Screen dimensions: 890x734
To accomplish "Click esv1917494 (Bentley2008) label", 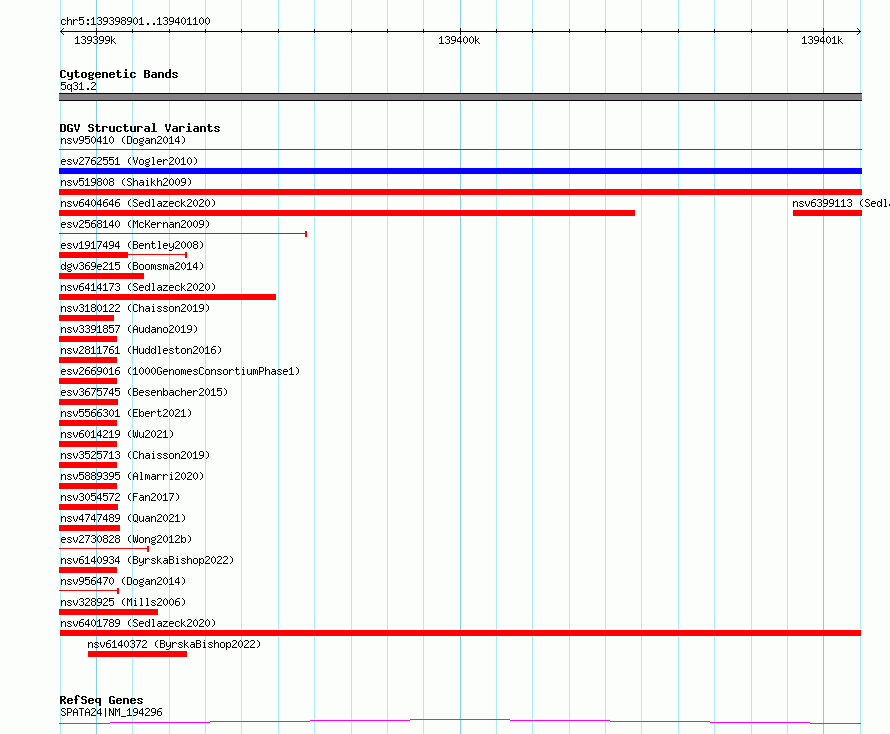I will (x=132, y=245).
